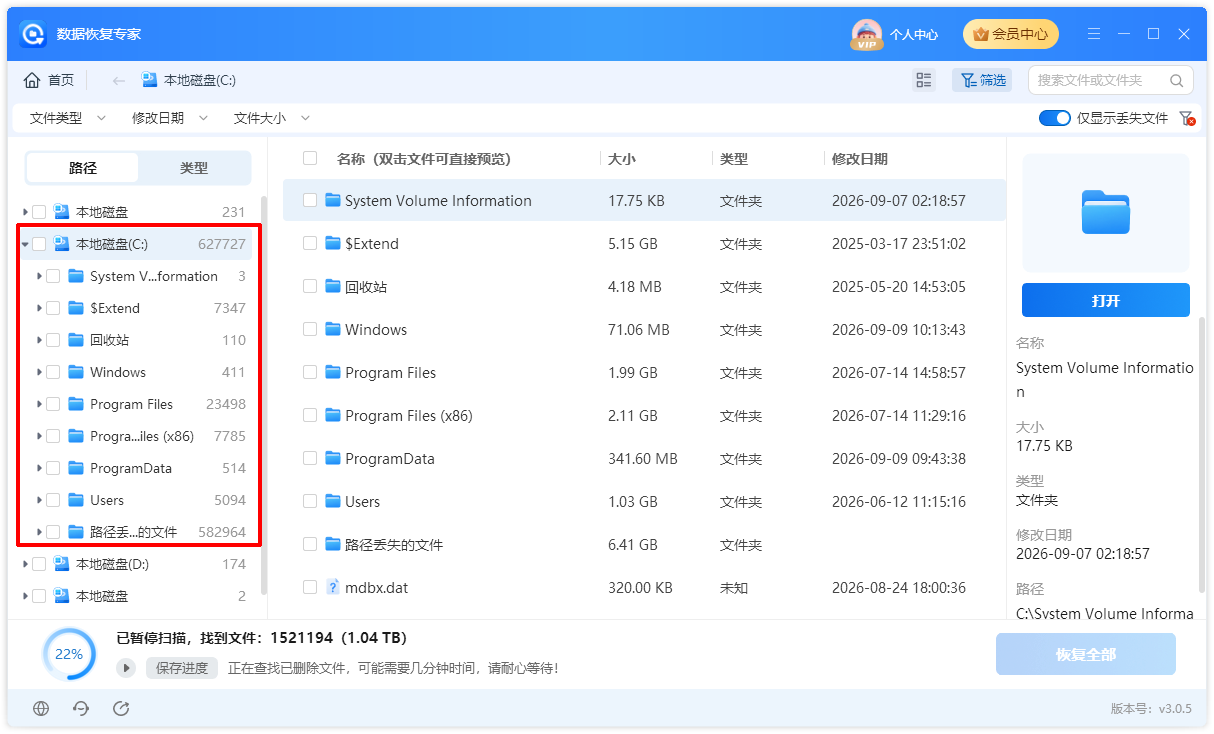Viewport: 1214px width, 734px height.
Task: Check 本地磁盘(C:) checkbox in tree
Action: click(39, 244)
